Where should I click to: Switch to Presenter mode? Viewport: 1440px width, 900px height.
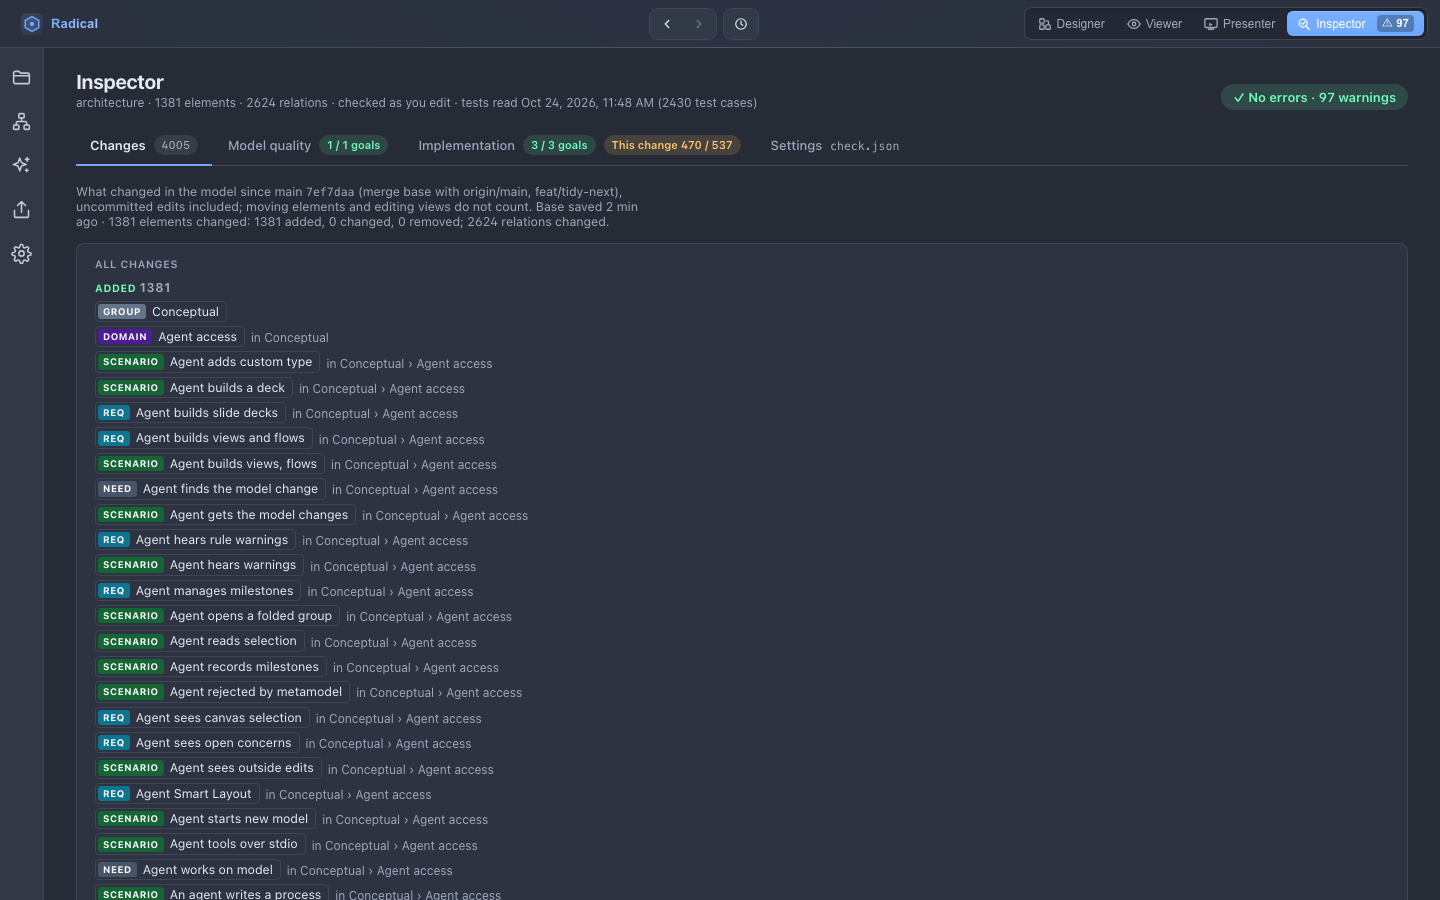[x=1239, y=24]
